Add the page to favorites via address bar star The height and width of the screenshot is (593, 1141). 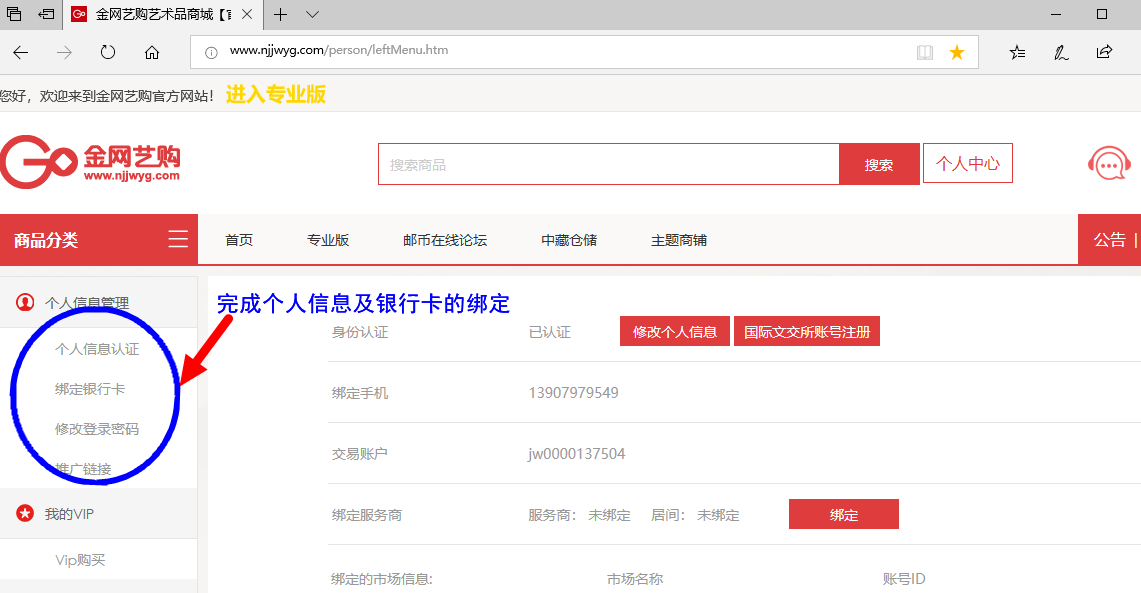pos(956,51)
